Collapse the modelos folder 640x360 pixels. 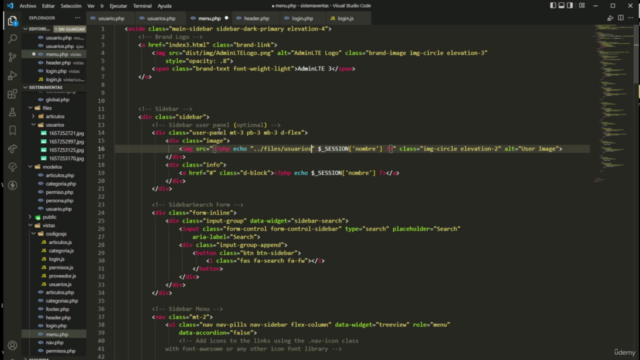[x=31, y=167]
